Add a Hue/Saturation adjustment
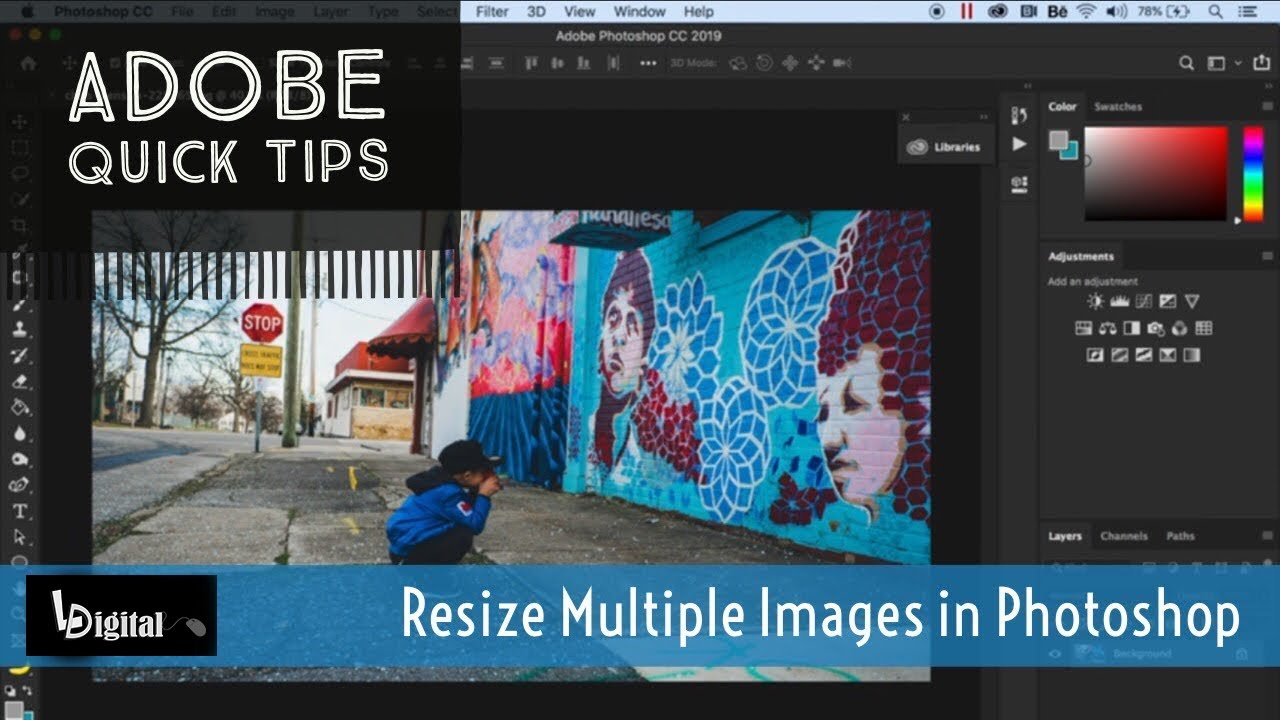This screenshot has height=720, width=1280. [1084, 328]
